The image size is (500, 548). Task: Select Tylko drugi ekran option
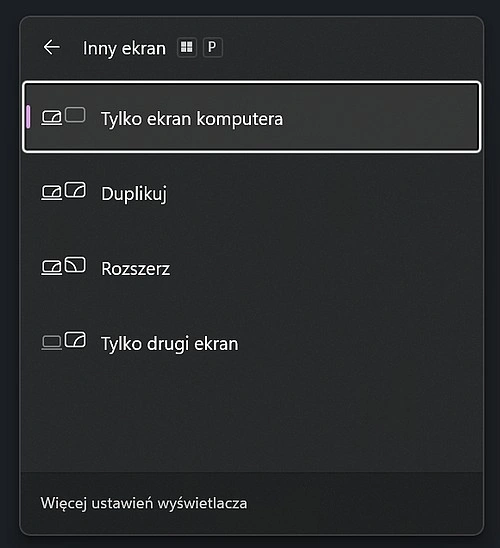coord(252,342)
